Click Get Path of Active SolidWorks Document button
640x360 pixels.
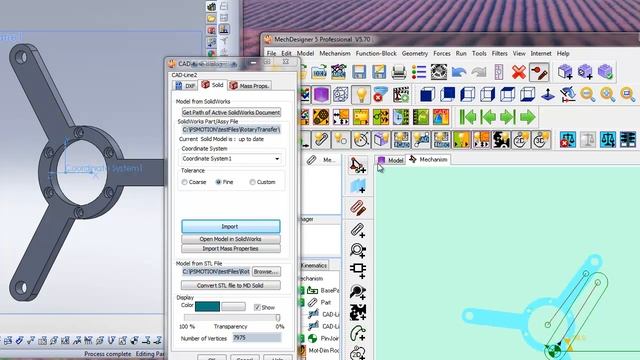pos(231,112)
